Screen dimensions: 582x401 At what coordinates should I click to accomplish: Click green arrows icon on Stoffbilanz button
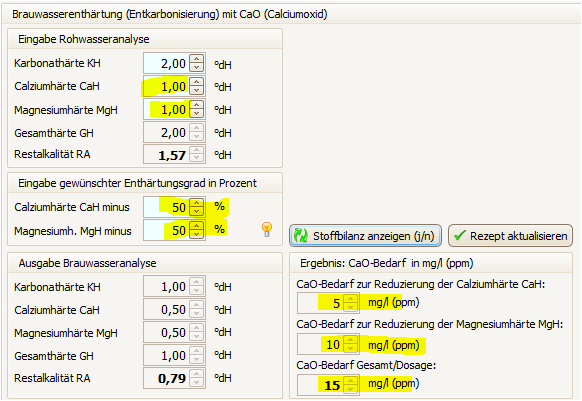tap(301, 236)
